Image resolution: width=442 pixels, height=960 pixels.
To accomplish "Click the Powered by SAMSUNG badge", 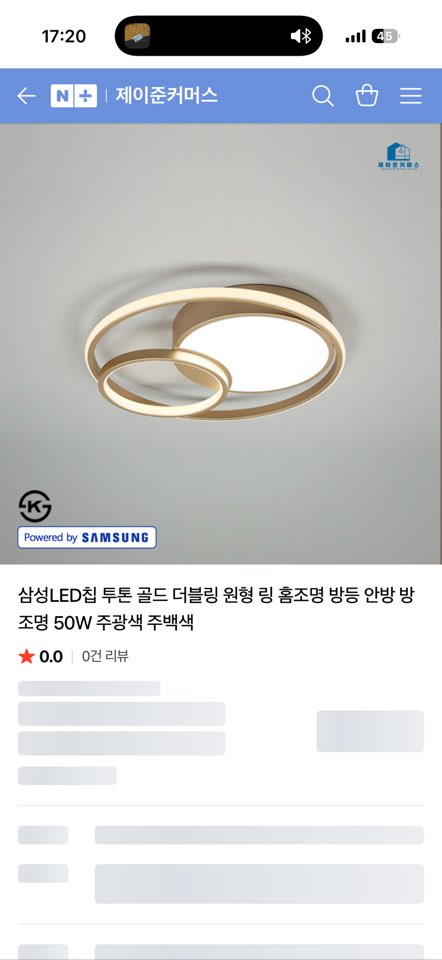I will click(x=87, y=538).
